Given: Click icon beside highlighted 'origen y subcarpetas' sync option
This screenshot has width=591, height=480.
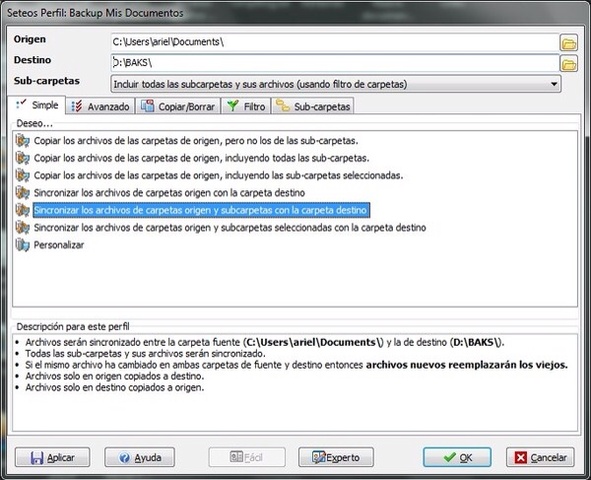Looking at the screenshot, I should pyautogui.click(x=23, y=210).
